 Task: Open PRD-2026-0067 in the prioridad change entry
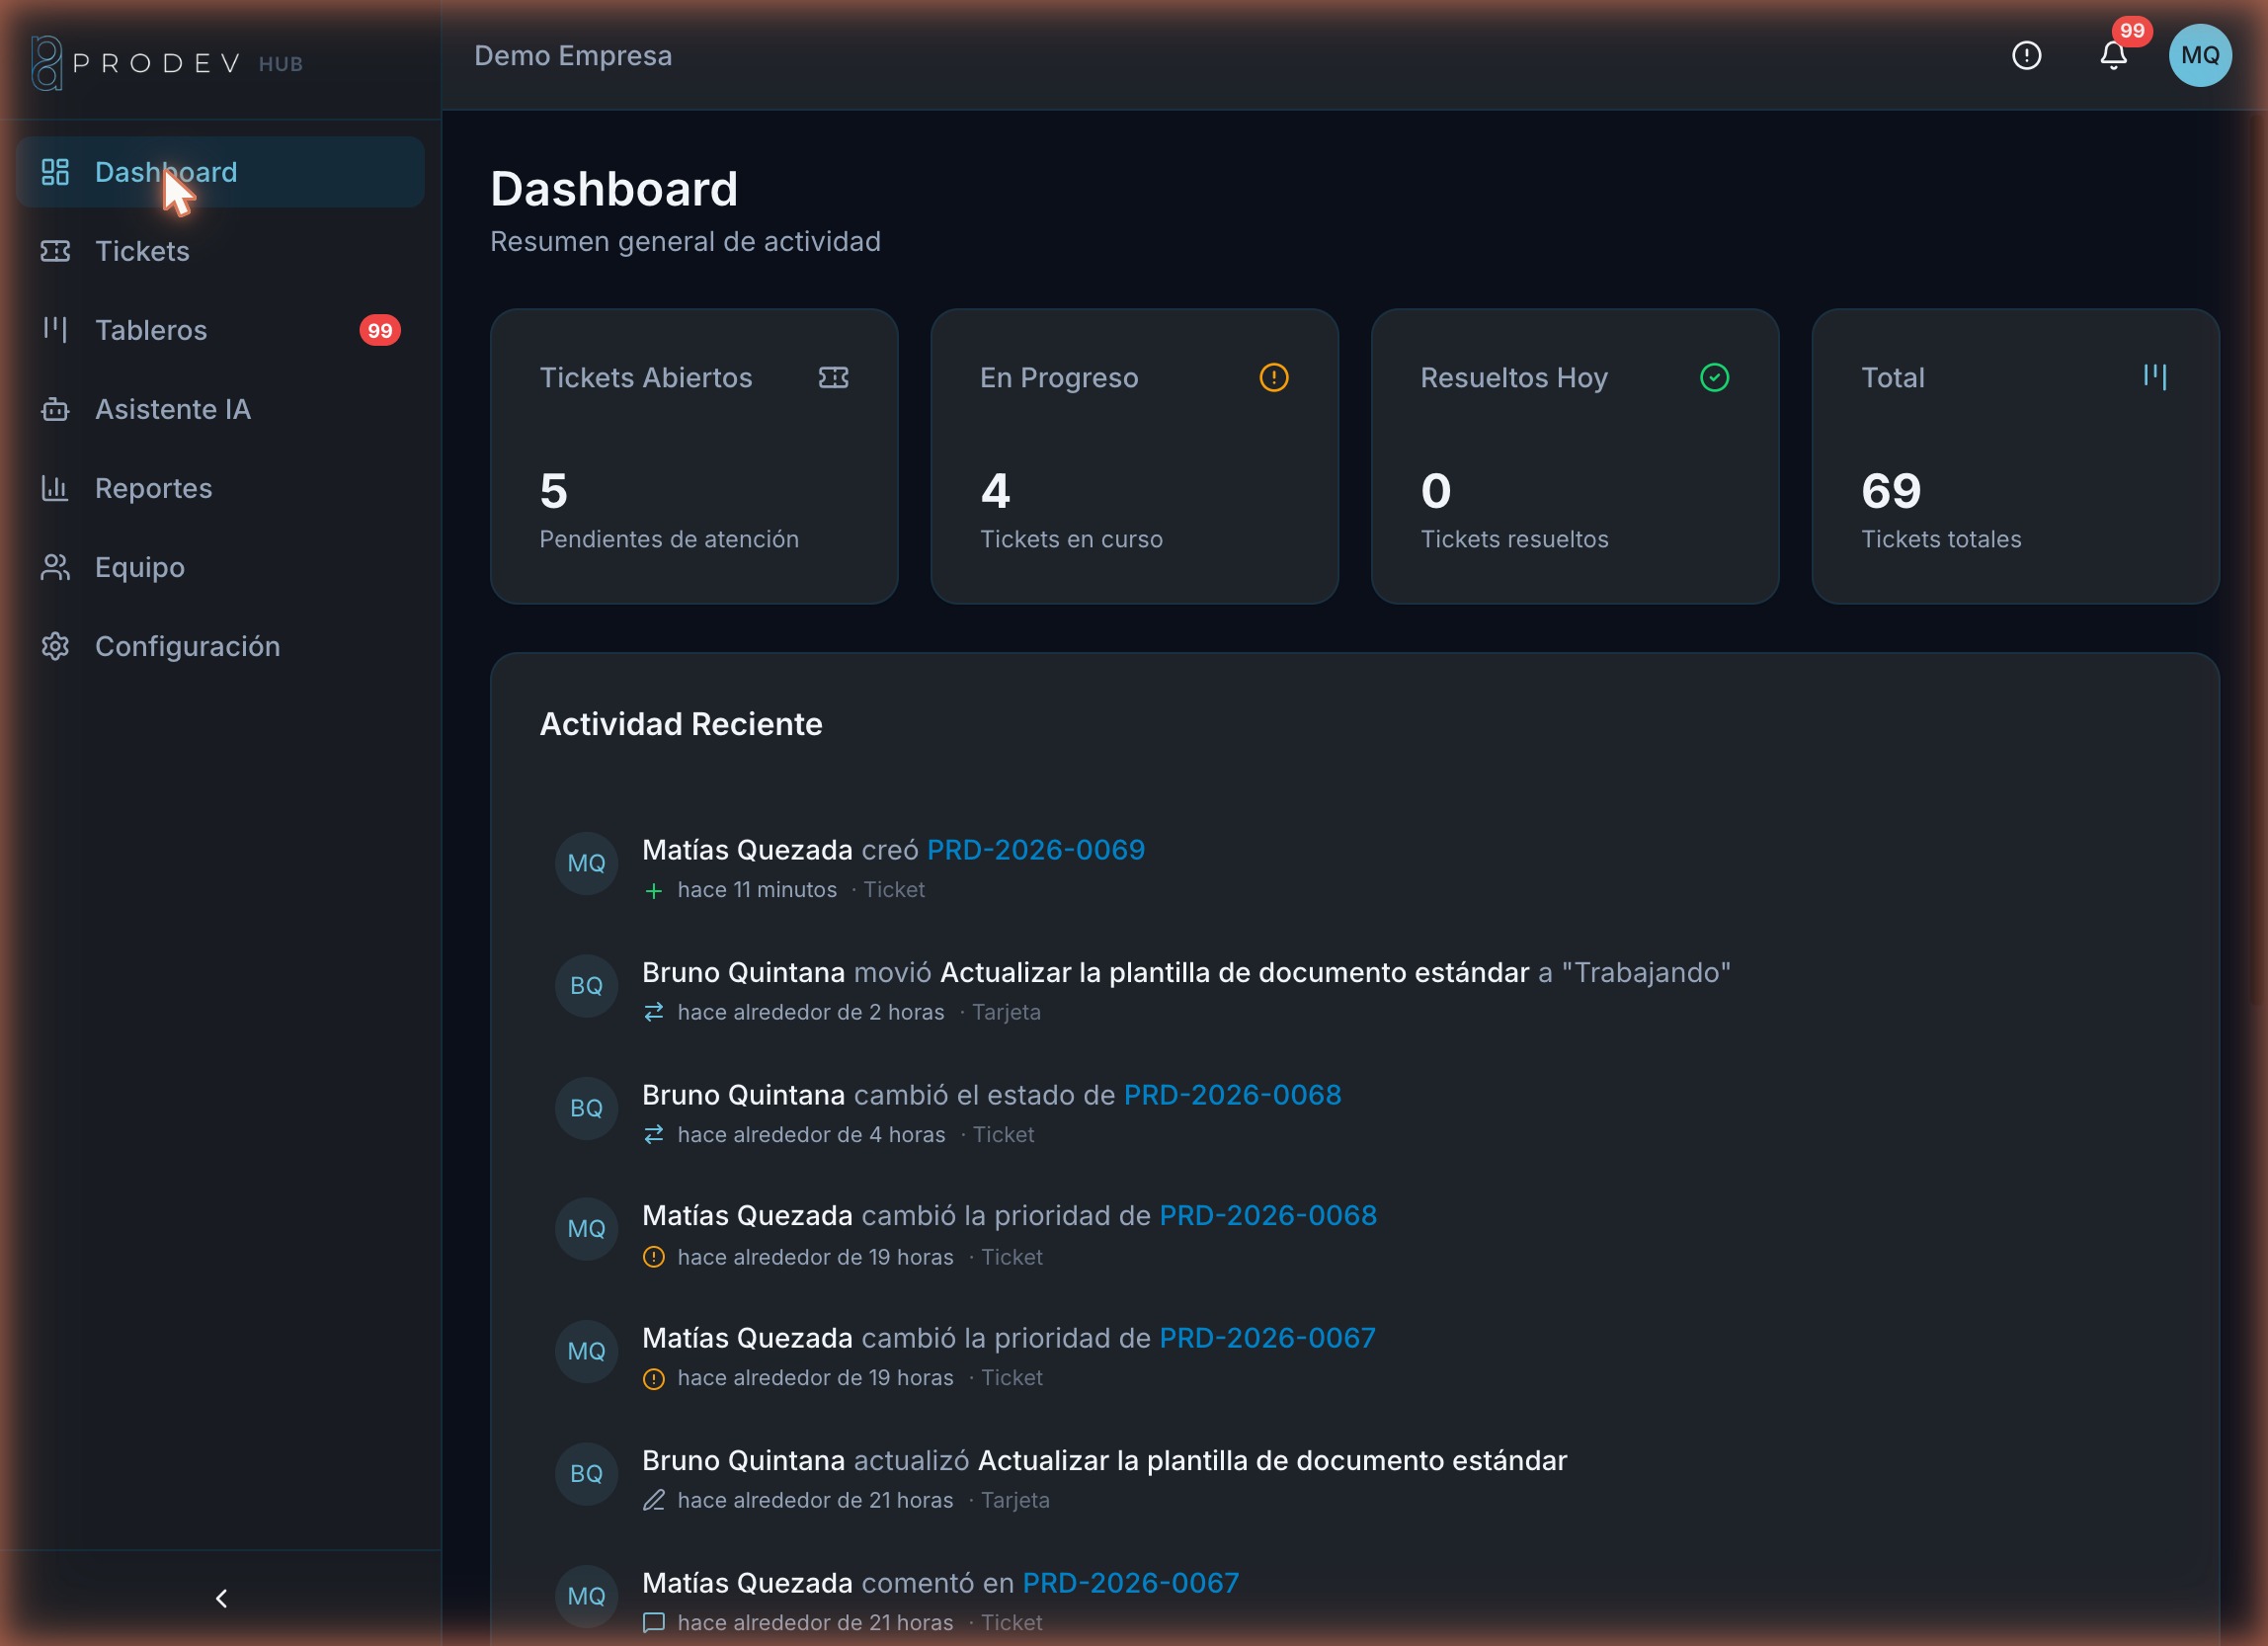click(x=1267, y=1338)
